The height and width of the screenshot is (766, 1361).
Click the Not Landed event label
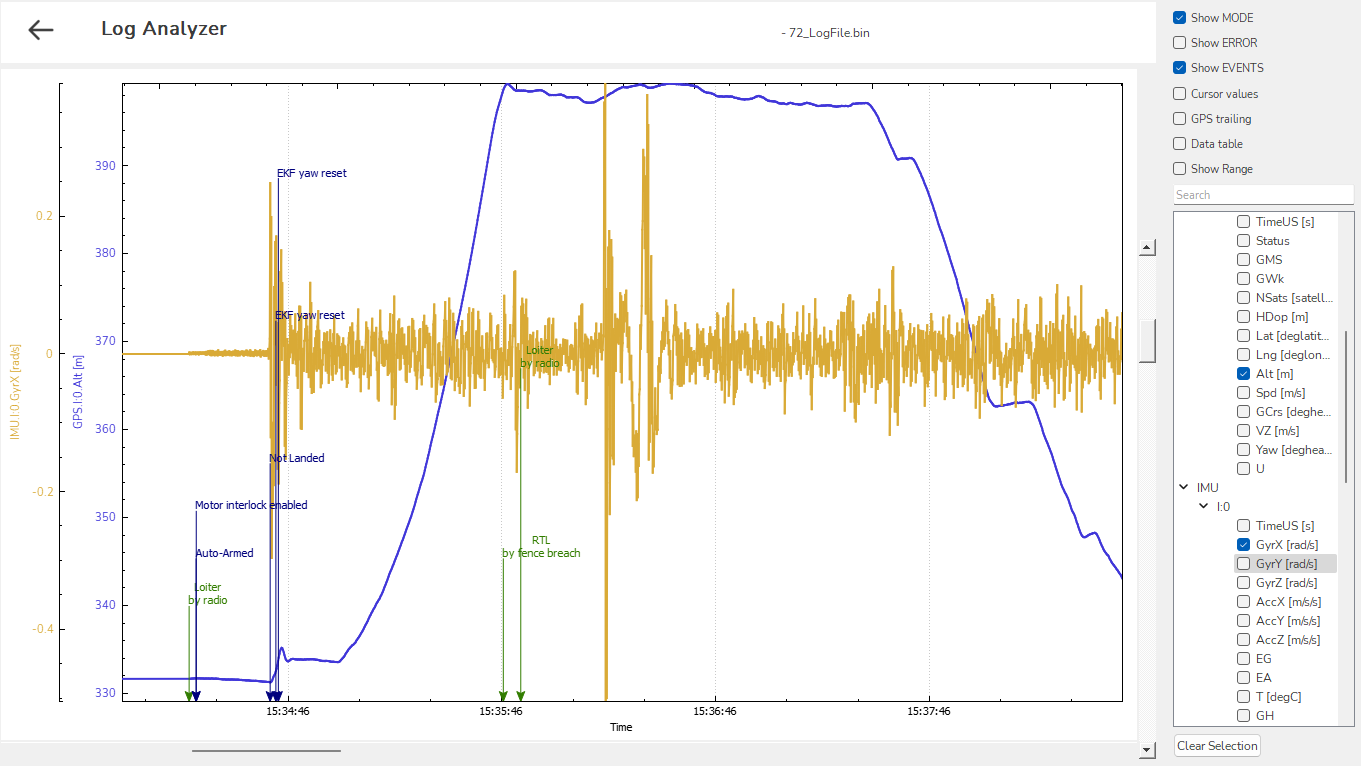click(x=297, y=458)
